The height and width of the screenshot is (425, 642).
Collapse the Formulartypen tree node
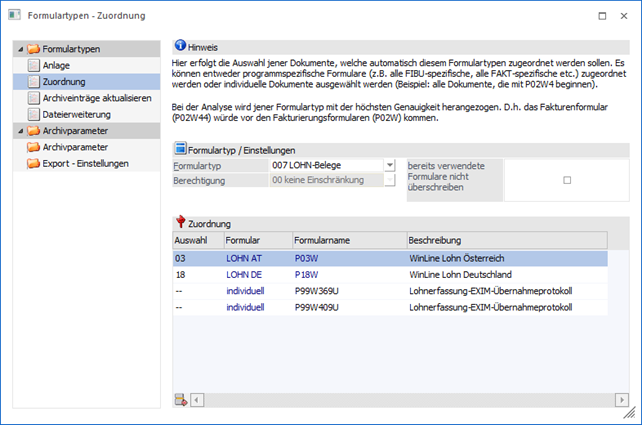click(20, 48)
